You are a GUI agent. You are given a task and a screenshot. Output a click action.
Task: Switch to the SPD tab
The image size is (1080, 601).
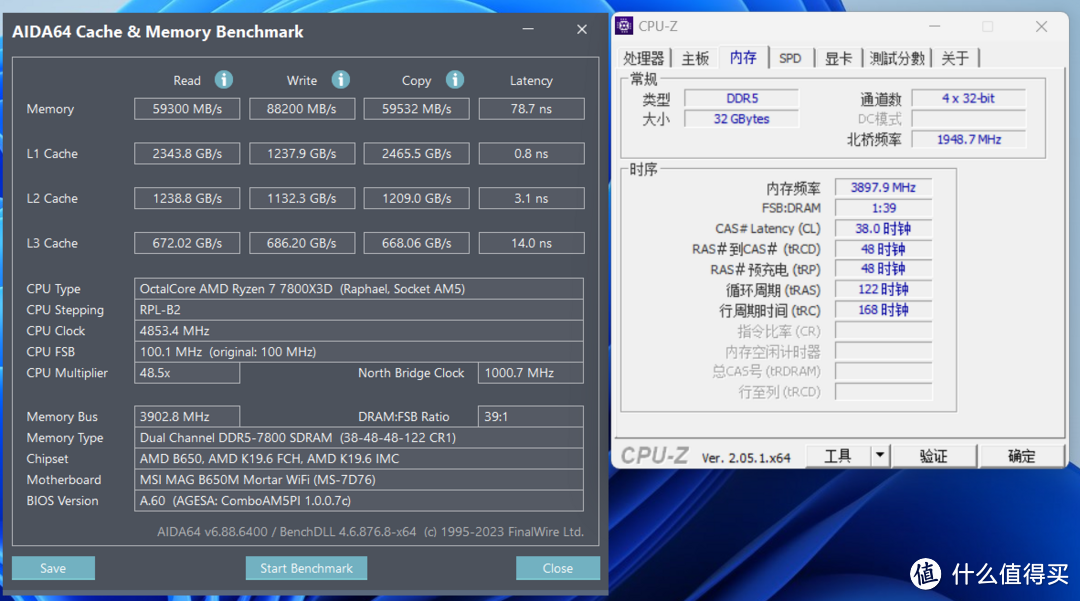coord(790,58)
